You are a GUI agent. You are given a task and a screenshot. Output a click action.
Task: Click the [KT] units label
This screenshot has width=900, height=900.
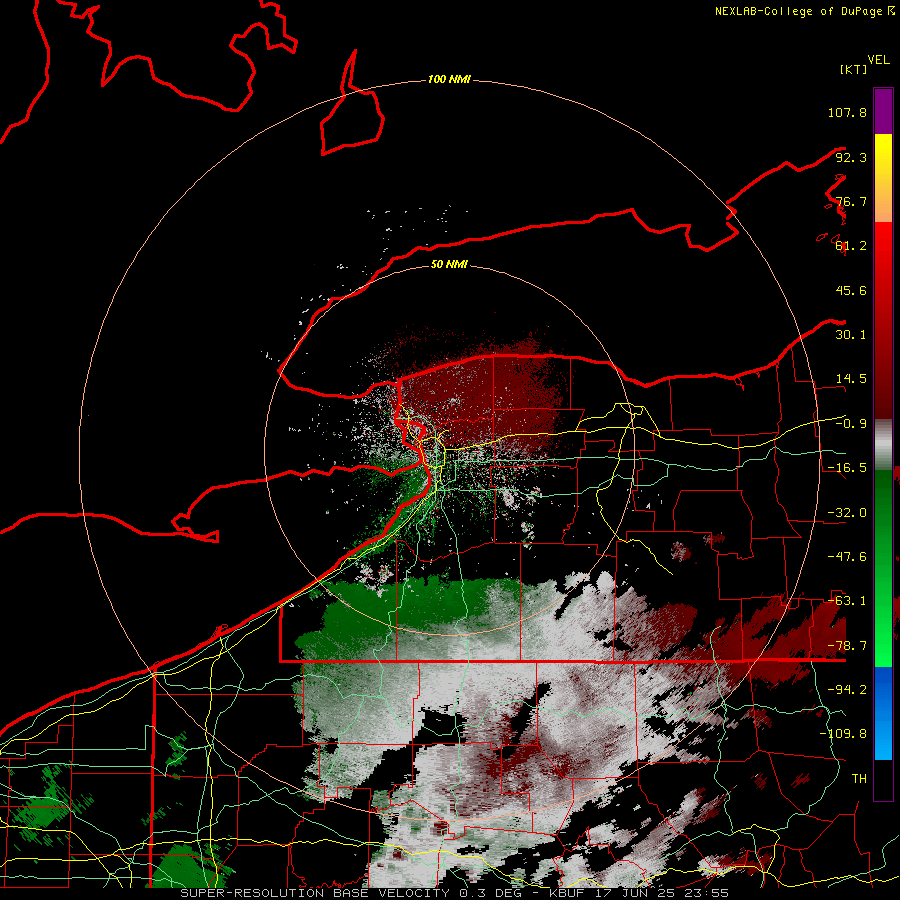click(853, 69)
